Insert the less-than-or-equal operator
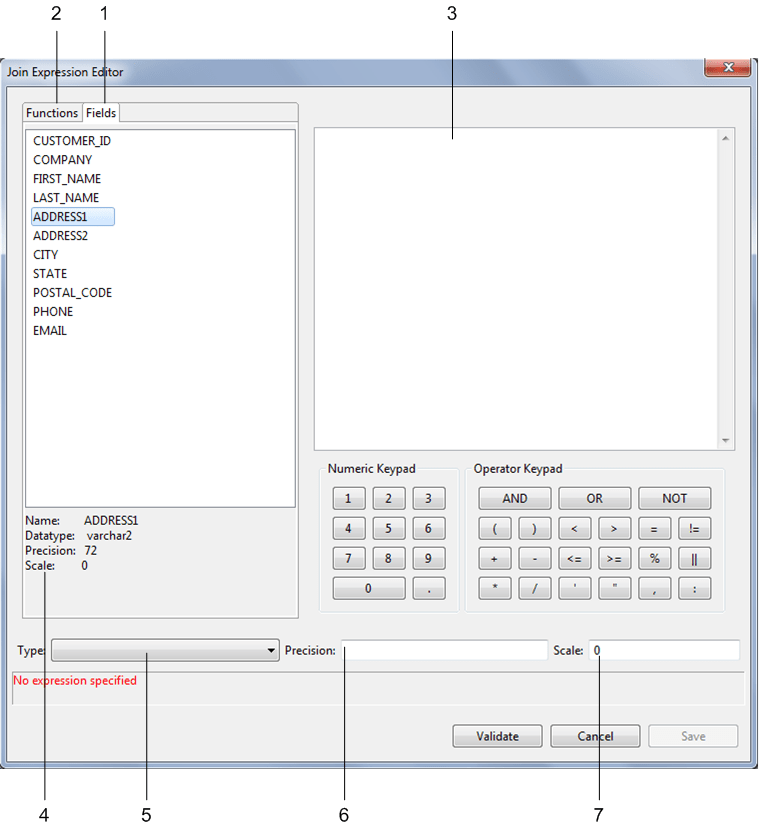Screen dimensions: 759x828 575,559
